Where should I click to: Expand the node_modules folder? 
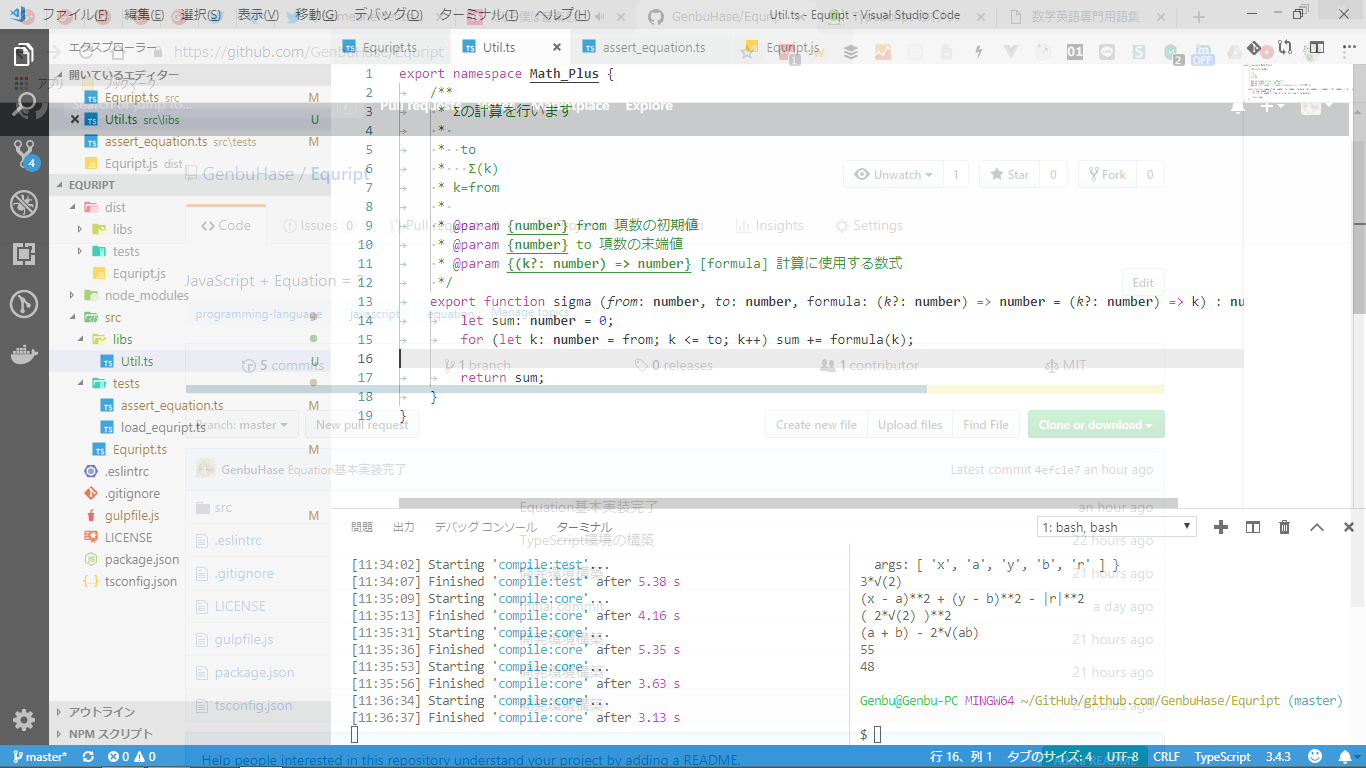click(x=146, y=295)
